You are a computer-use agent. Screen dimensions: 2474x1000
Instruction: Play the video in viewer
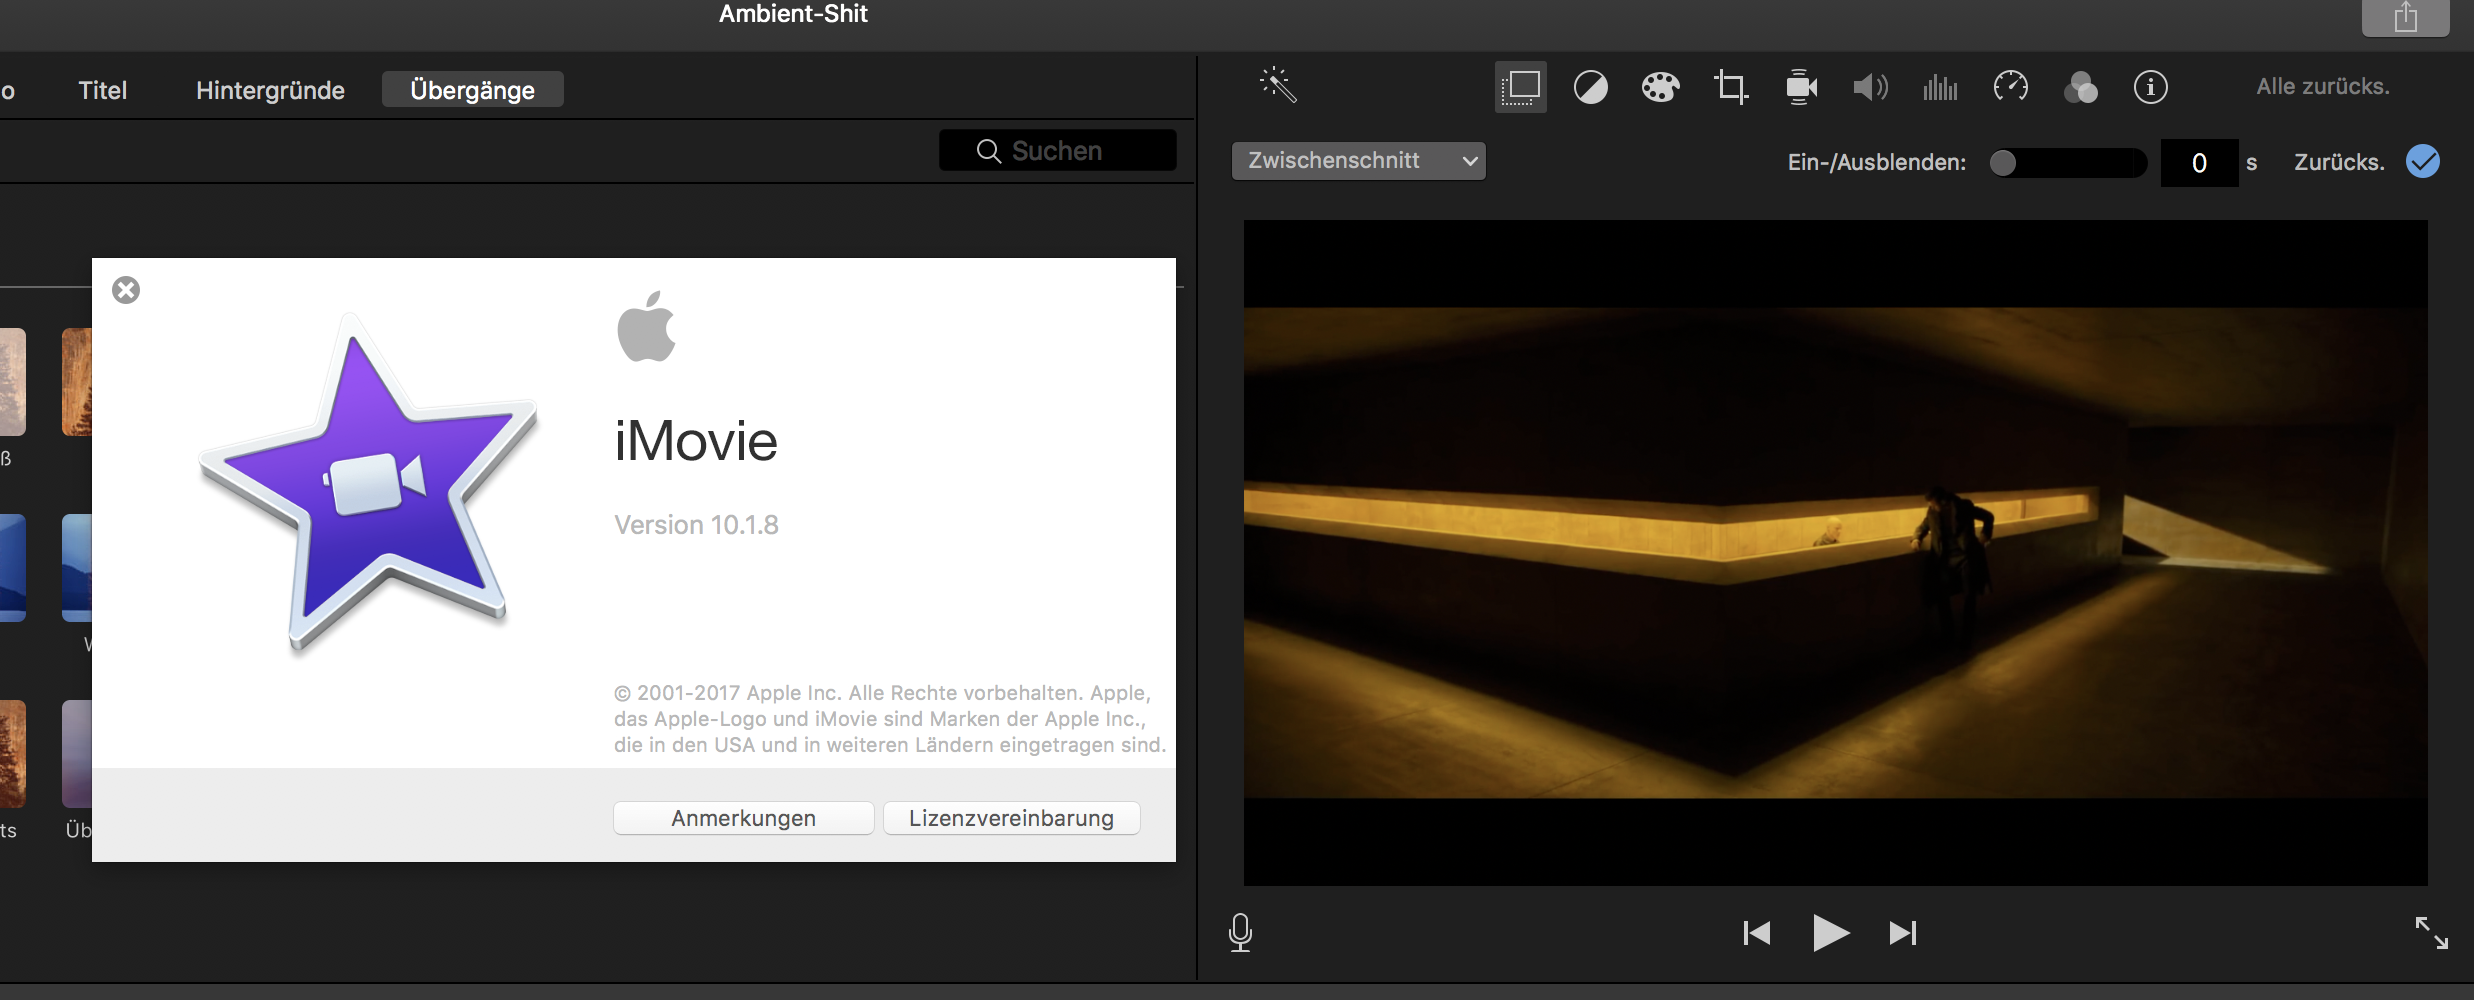coord(1831,933)
